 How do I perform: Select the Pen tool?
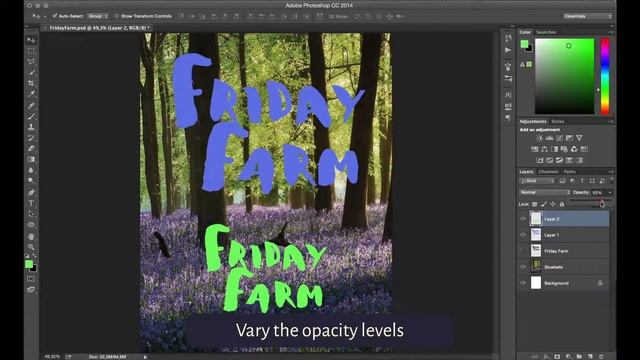tap(31, 192)
